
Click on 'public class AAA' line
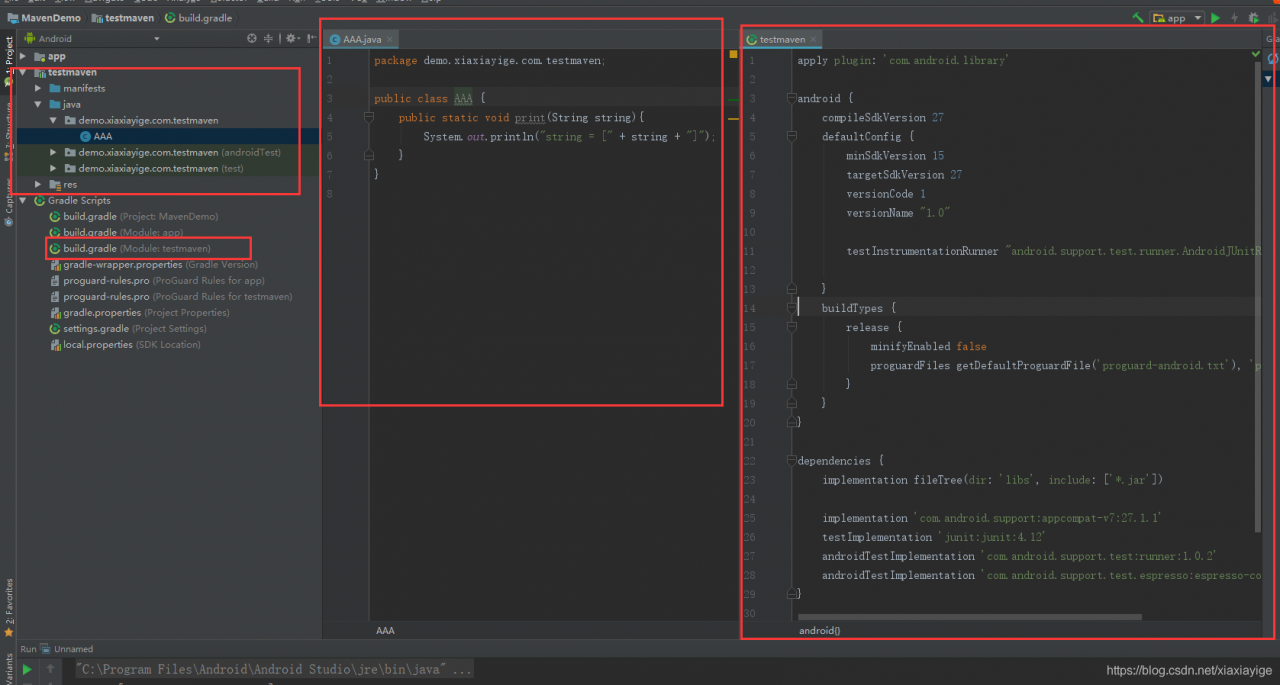tap(429, 98)
